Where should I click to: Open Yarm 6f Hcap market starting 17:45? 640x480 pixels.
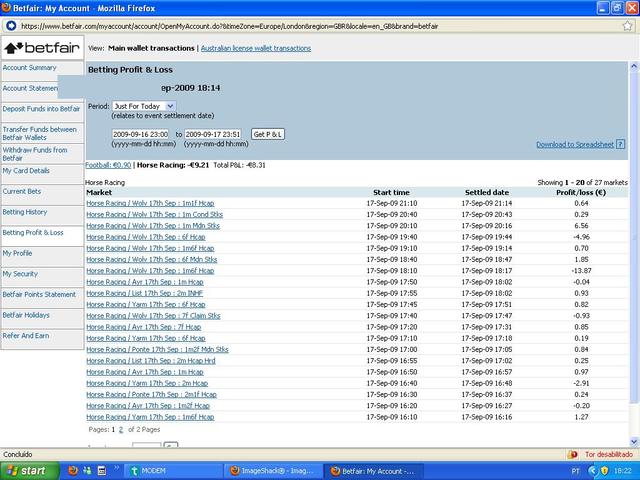[x=146, y=304]
